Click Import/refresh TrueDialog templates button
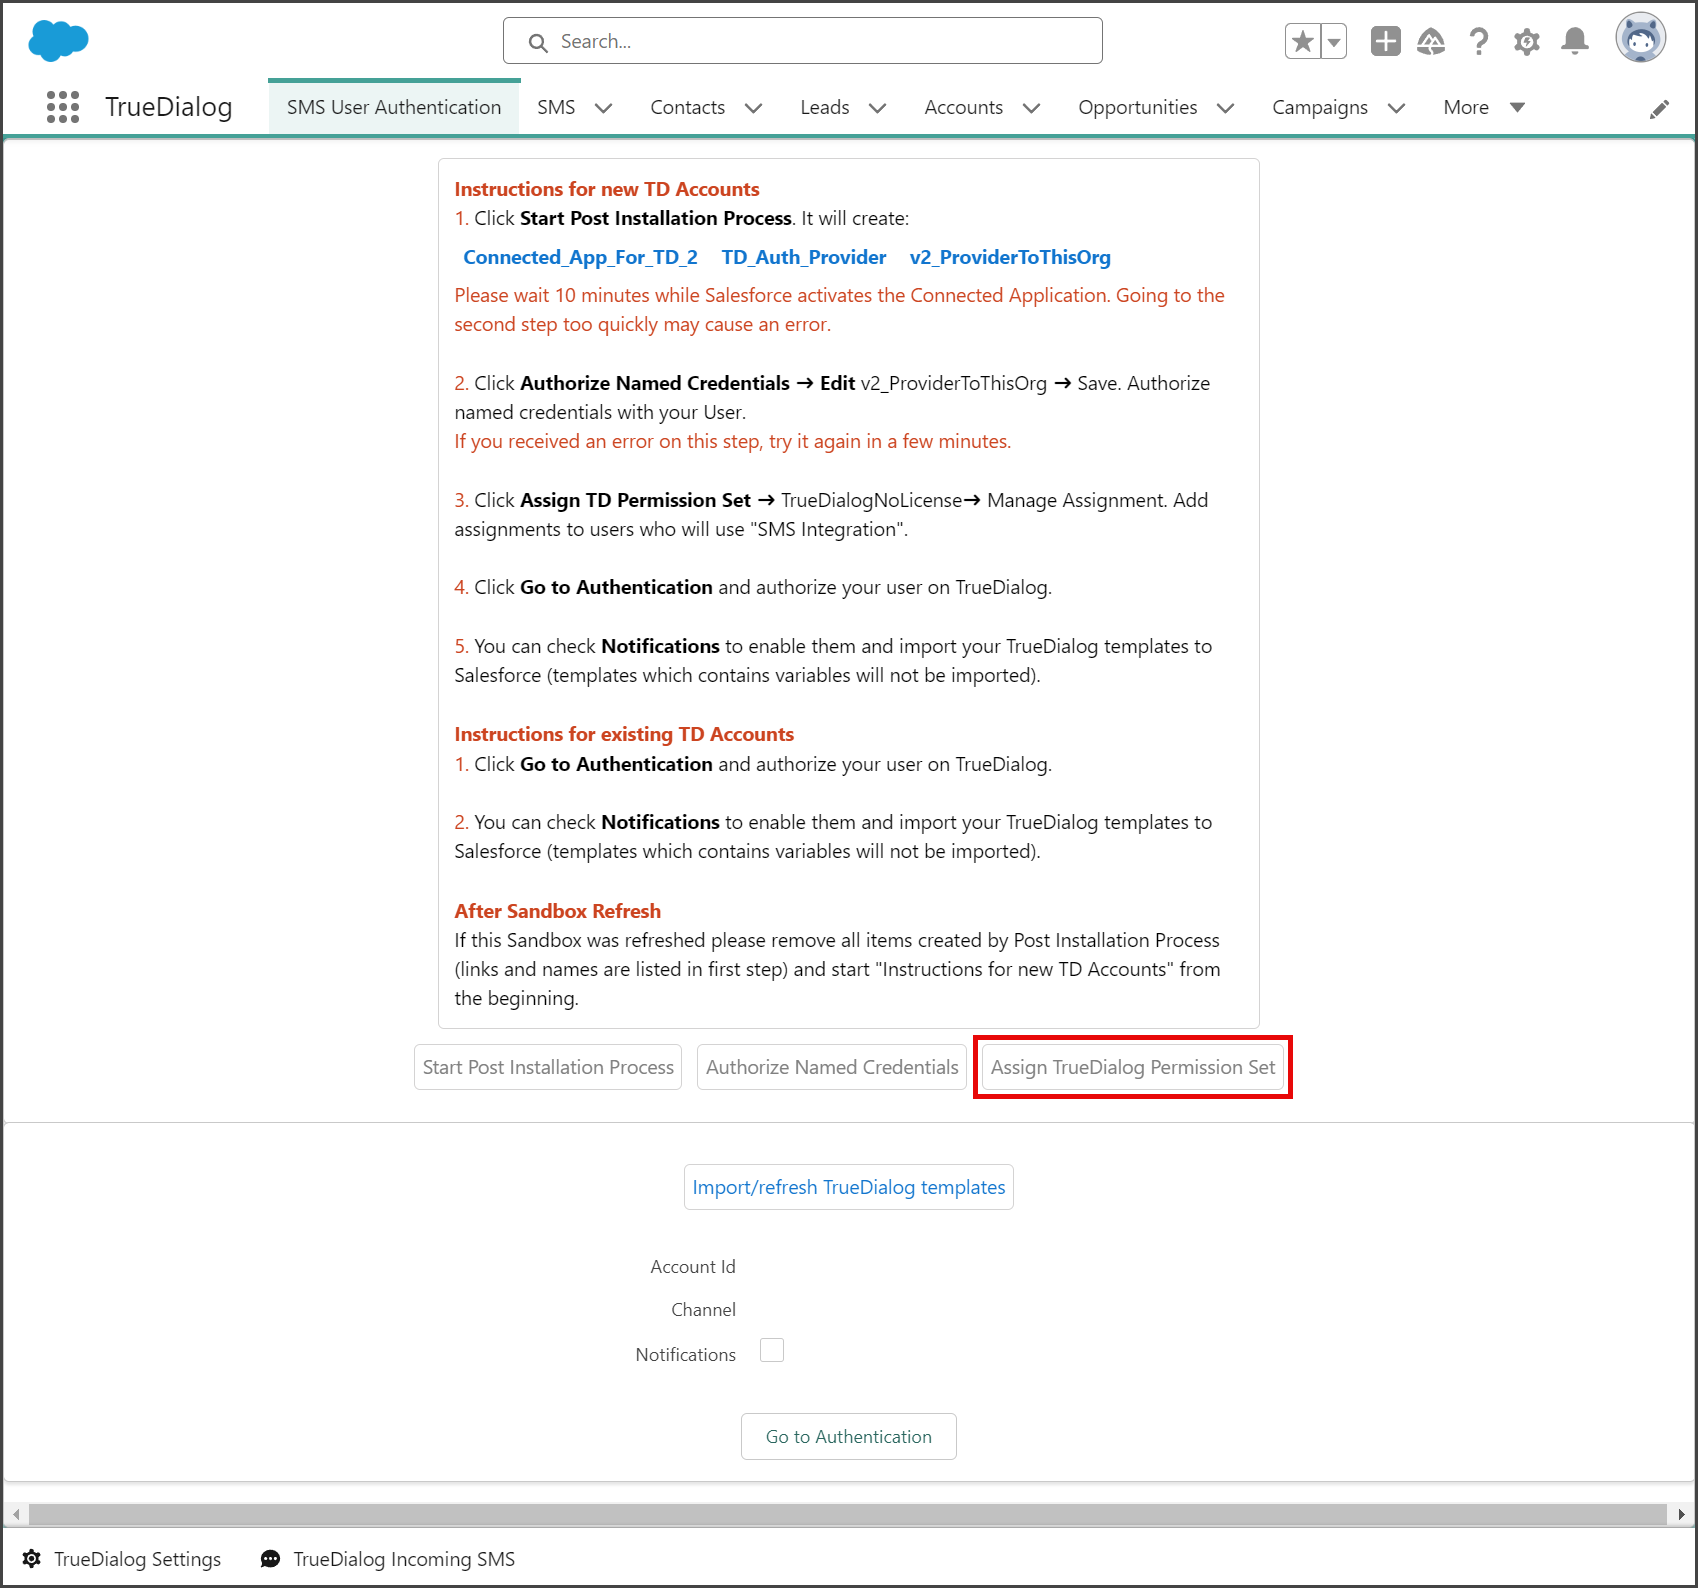Image resolution: width=1698 pixels, height=1588 pixels. pyautogui.click(x=849, y=1187)
